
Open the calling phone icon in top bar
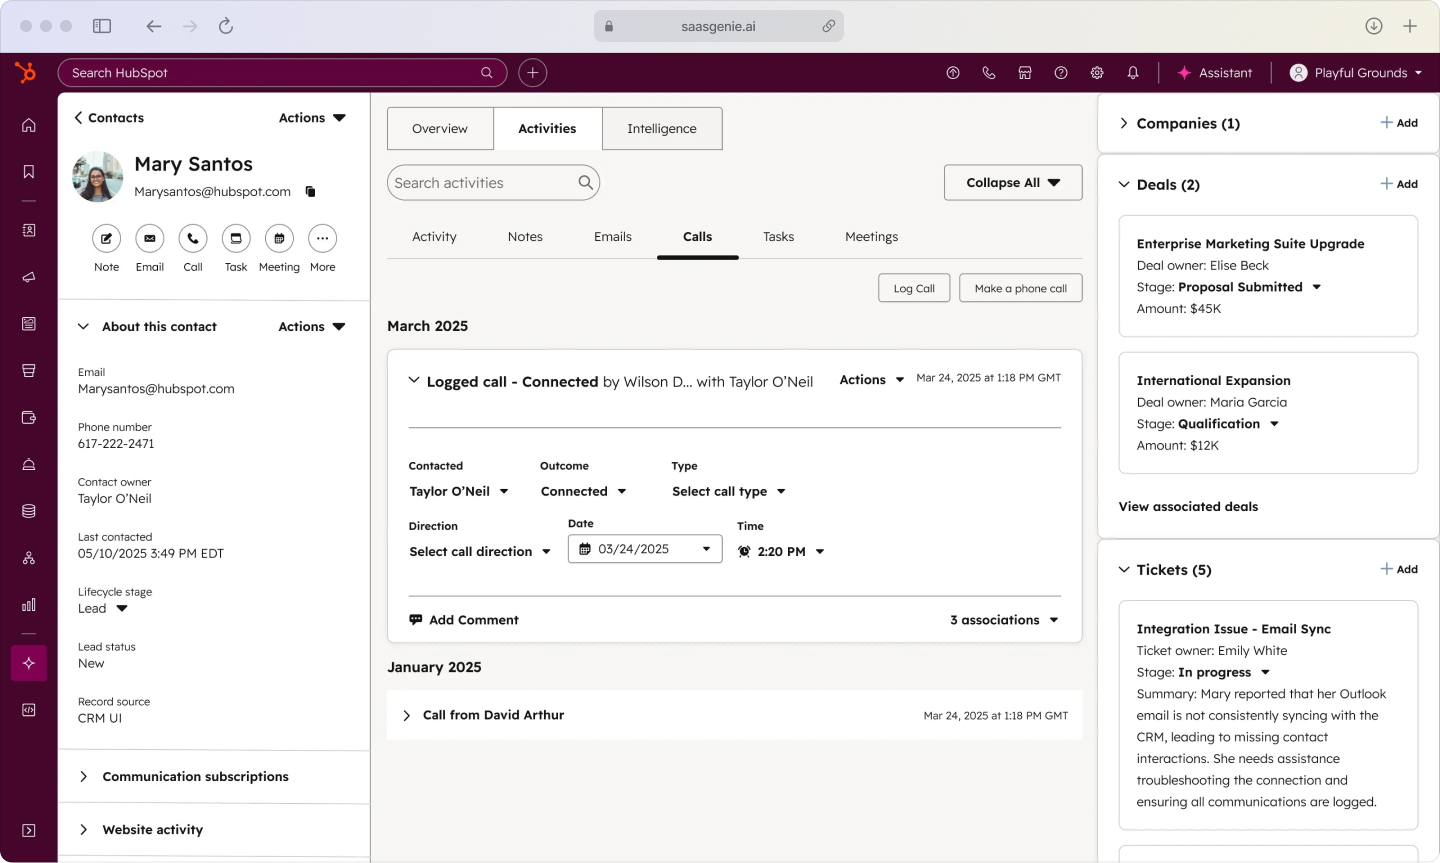tap(989, 73)
